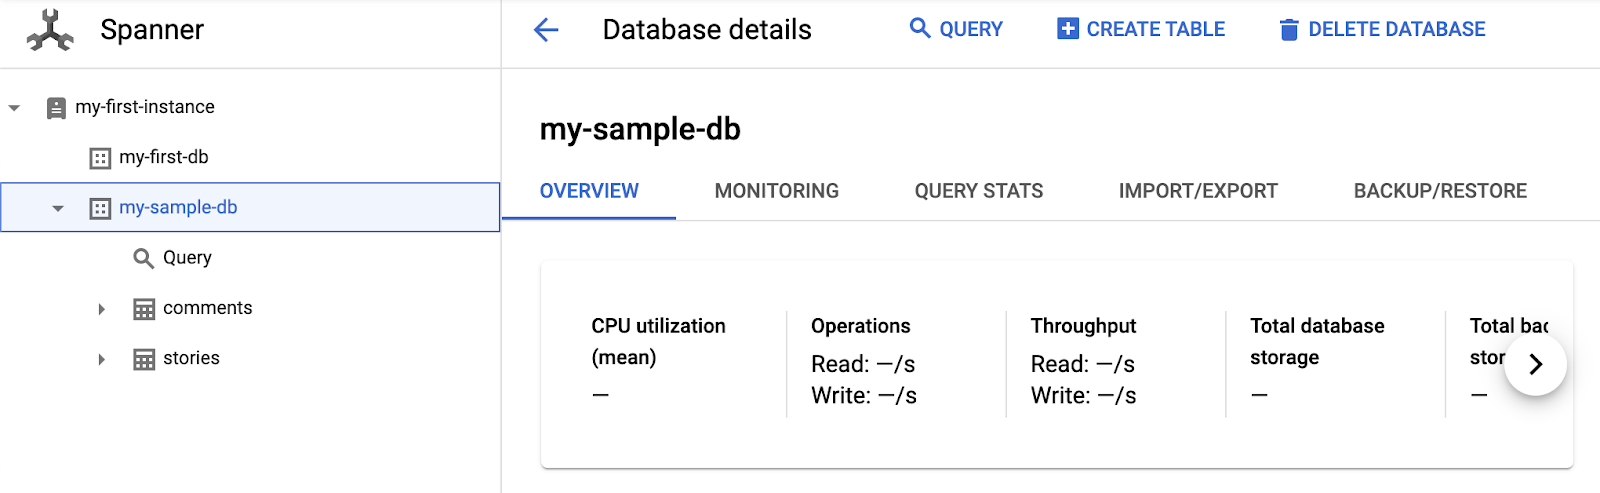Click the trash icon for Delete Database
The image size is (1600, 493).
click(1289, 30)
